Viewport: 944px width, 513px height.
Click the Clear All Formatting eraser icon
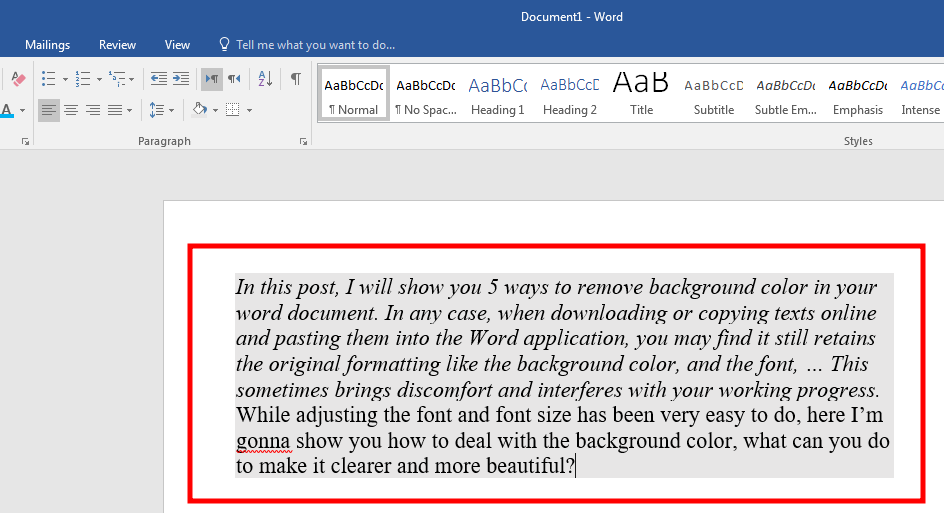(x=18, y=79)
